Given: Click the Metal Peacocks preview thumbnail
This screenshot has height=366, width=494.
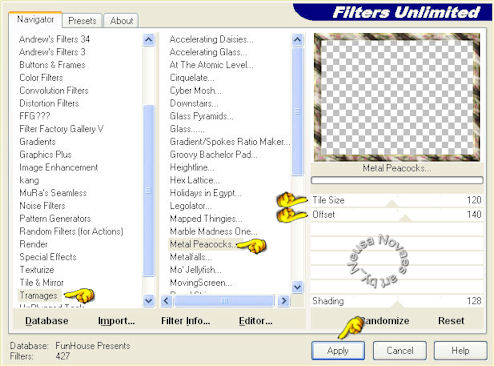Looking at the screenshot, I should pos(397,97).
